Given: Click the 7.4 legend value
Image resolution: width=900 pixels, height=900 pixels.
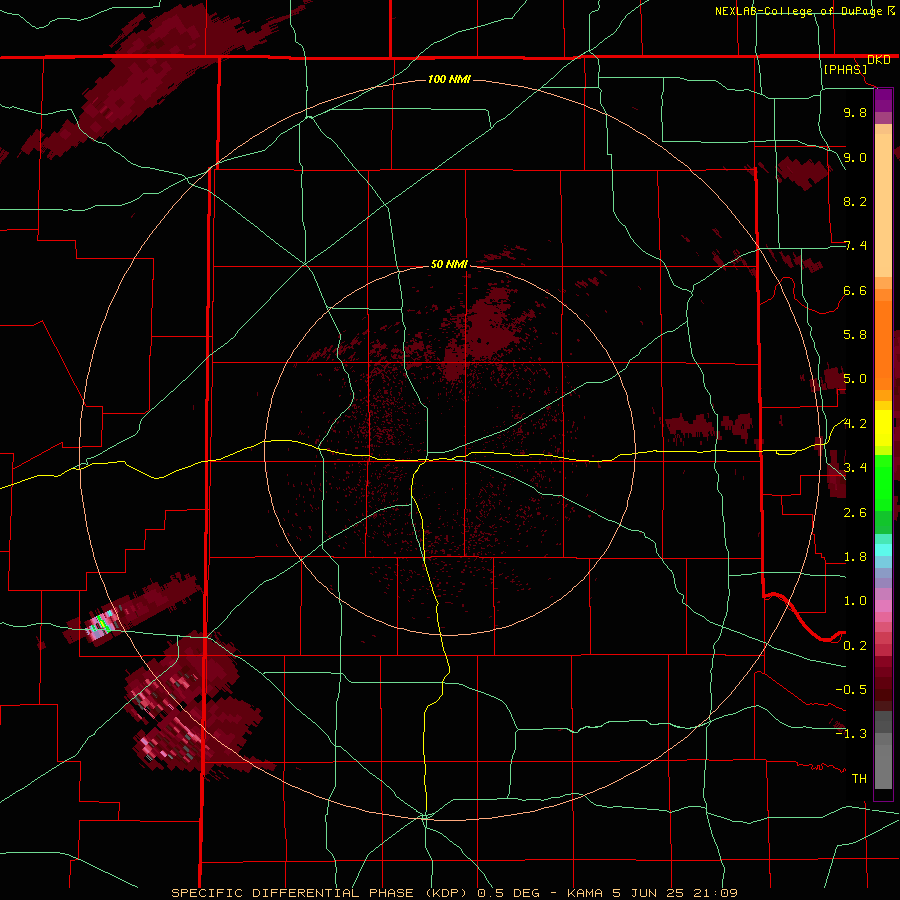Looking at the screenshot, I should pos(855,246).
